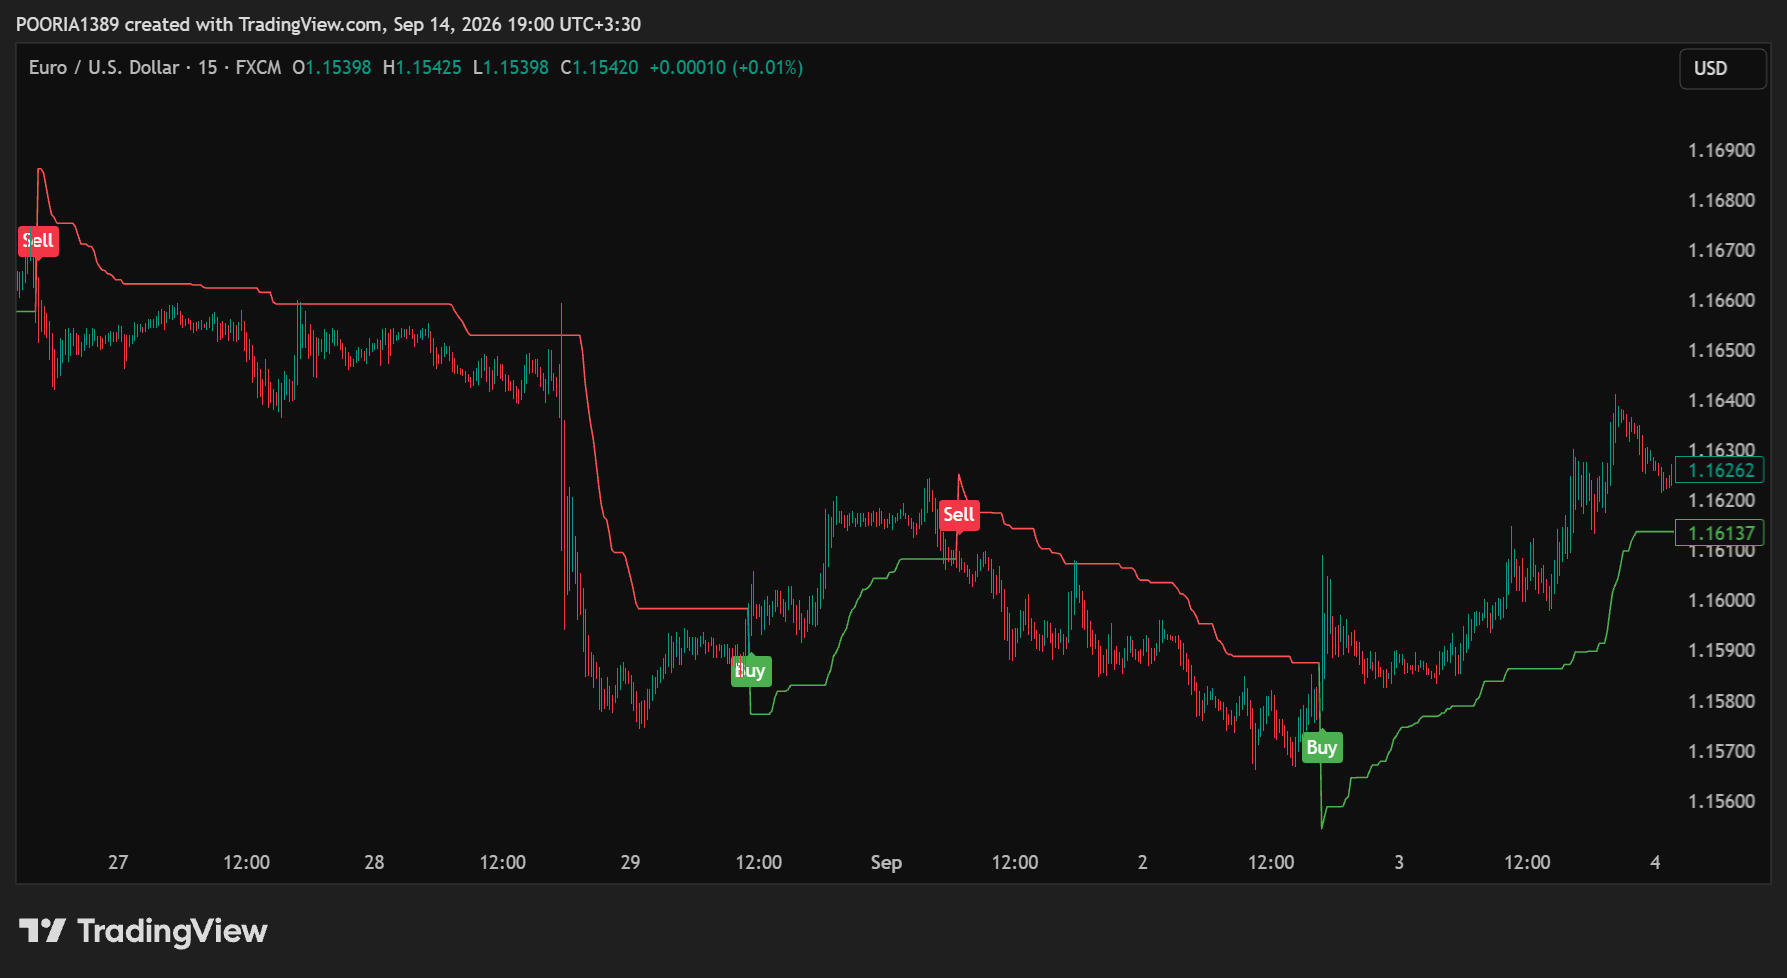Click the 1.16500 price axis label
Viewport: 1787px width, 978px height.
coord(1721,350)
